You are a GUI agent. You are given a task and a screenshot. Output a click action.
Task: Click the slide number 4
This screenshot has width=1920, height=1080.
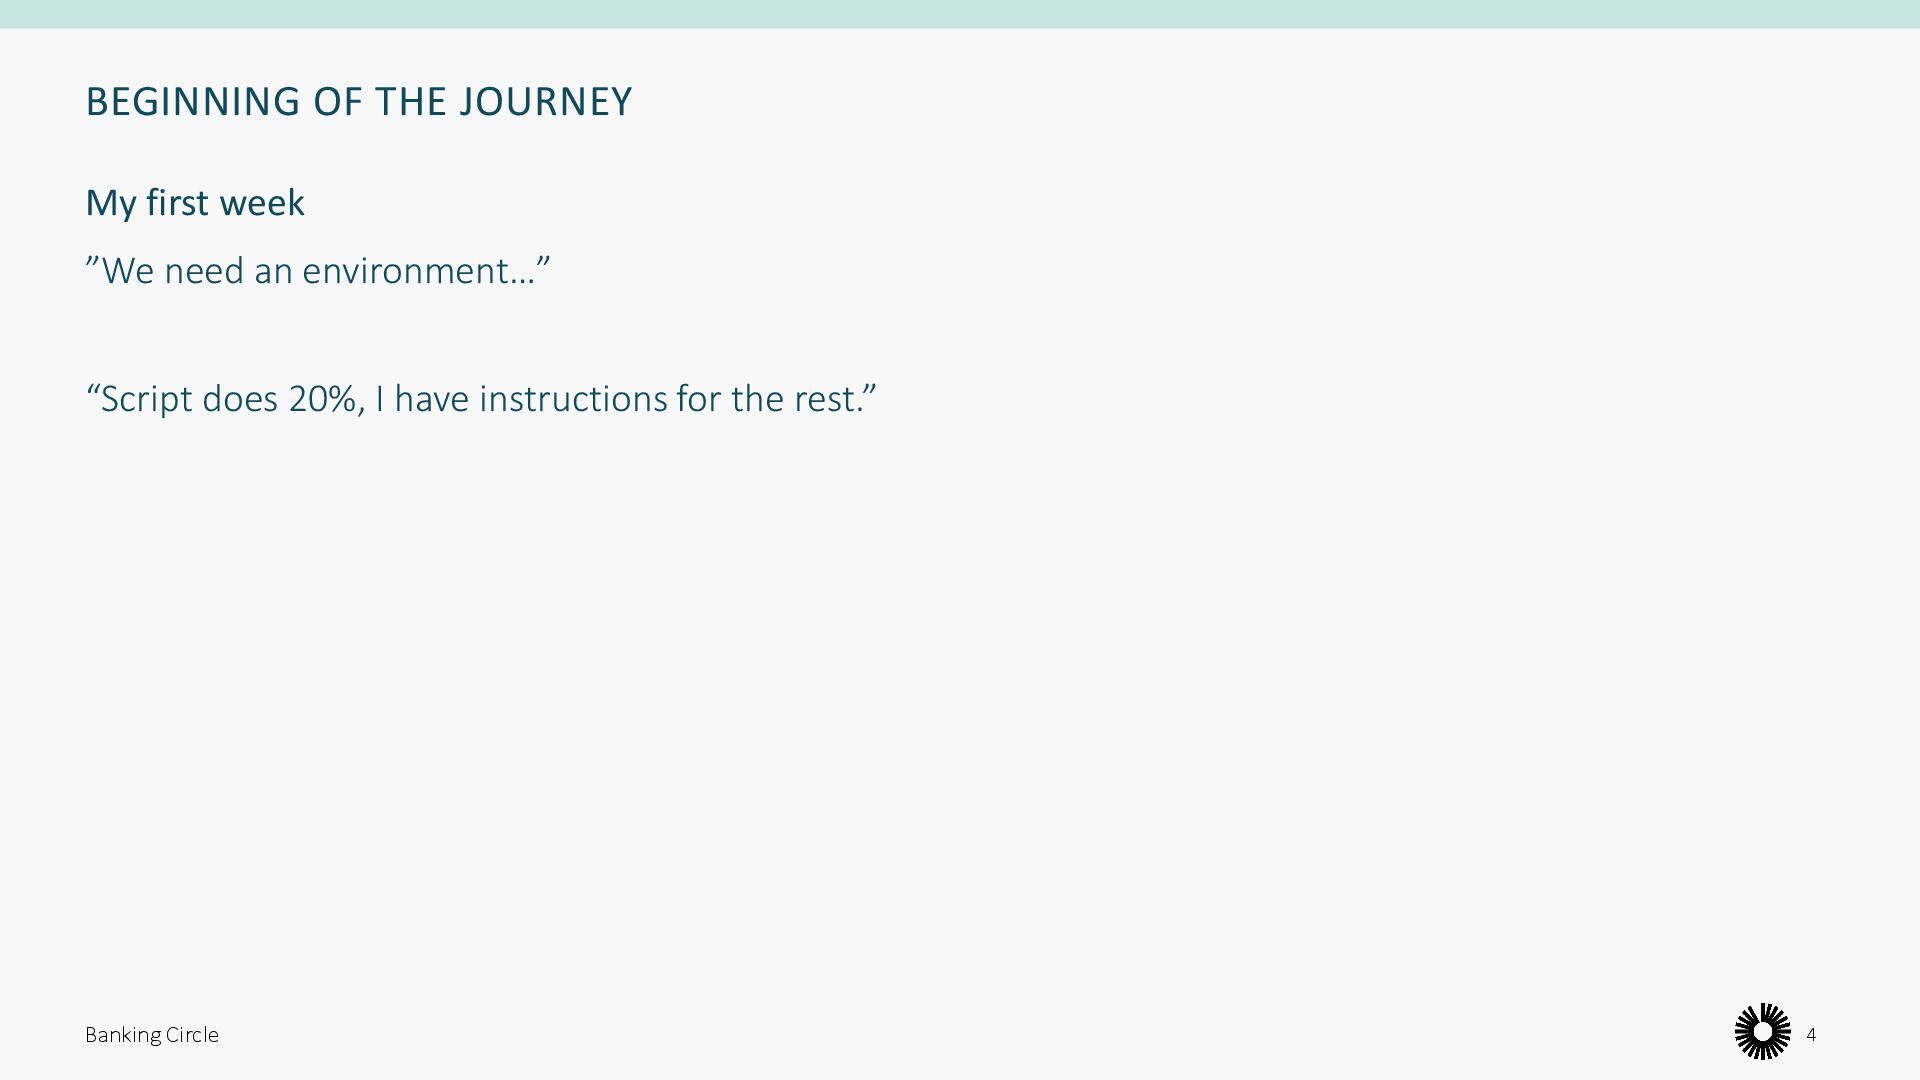coord(1811,1035)
